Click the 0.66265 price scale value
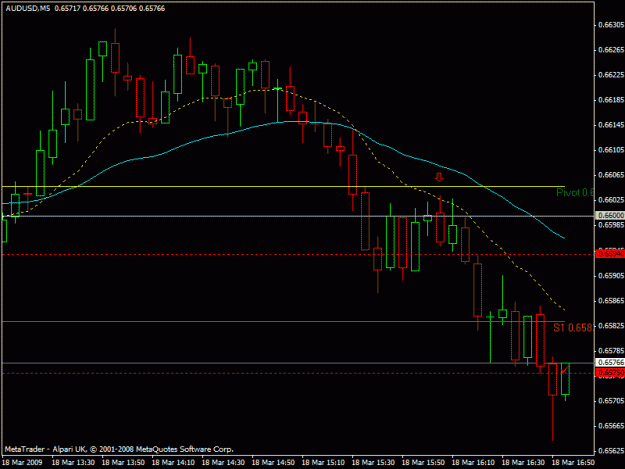 [x=611, y=50]
